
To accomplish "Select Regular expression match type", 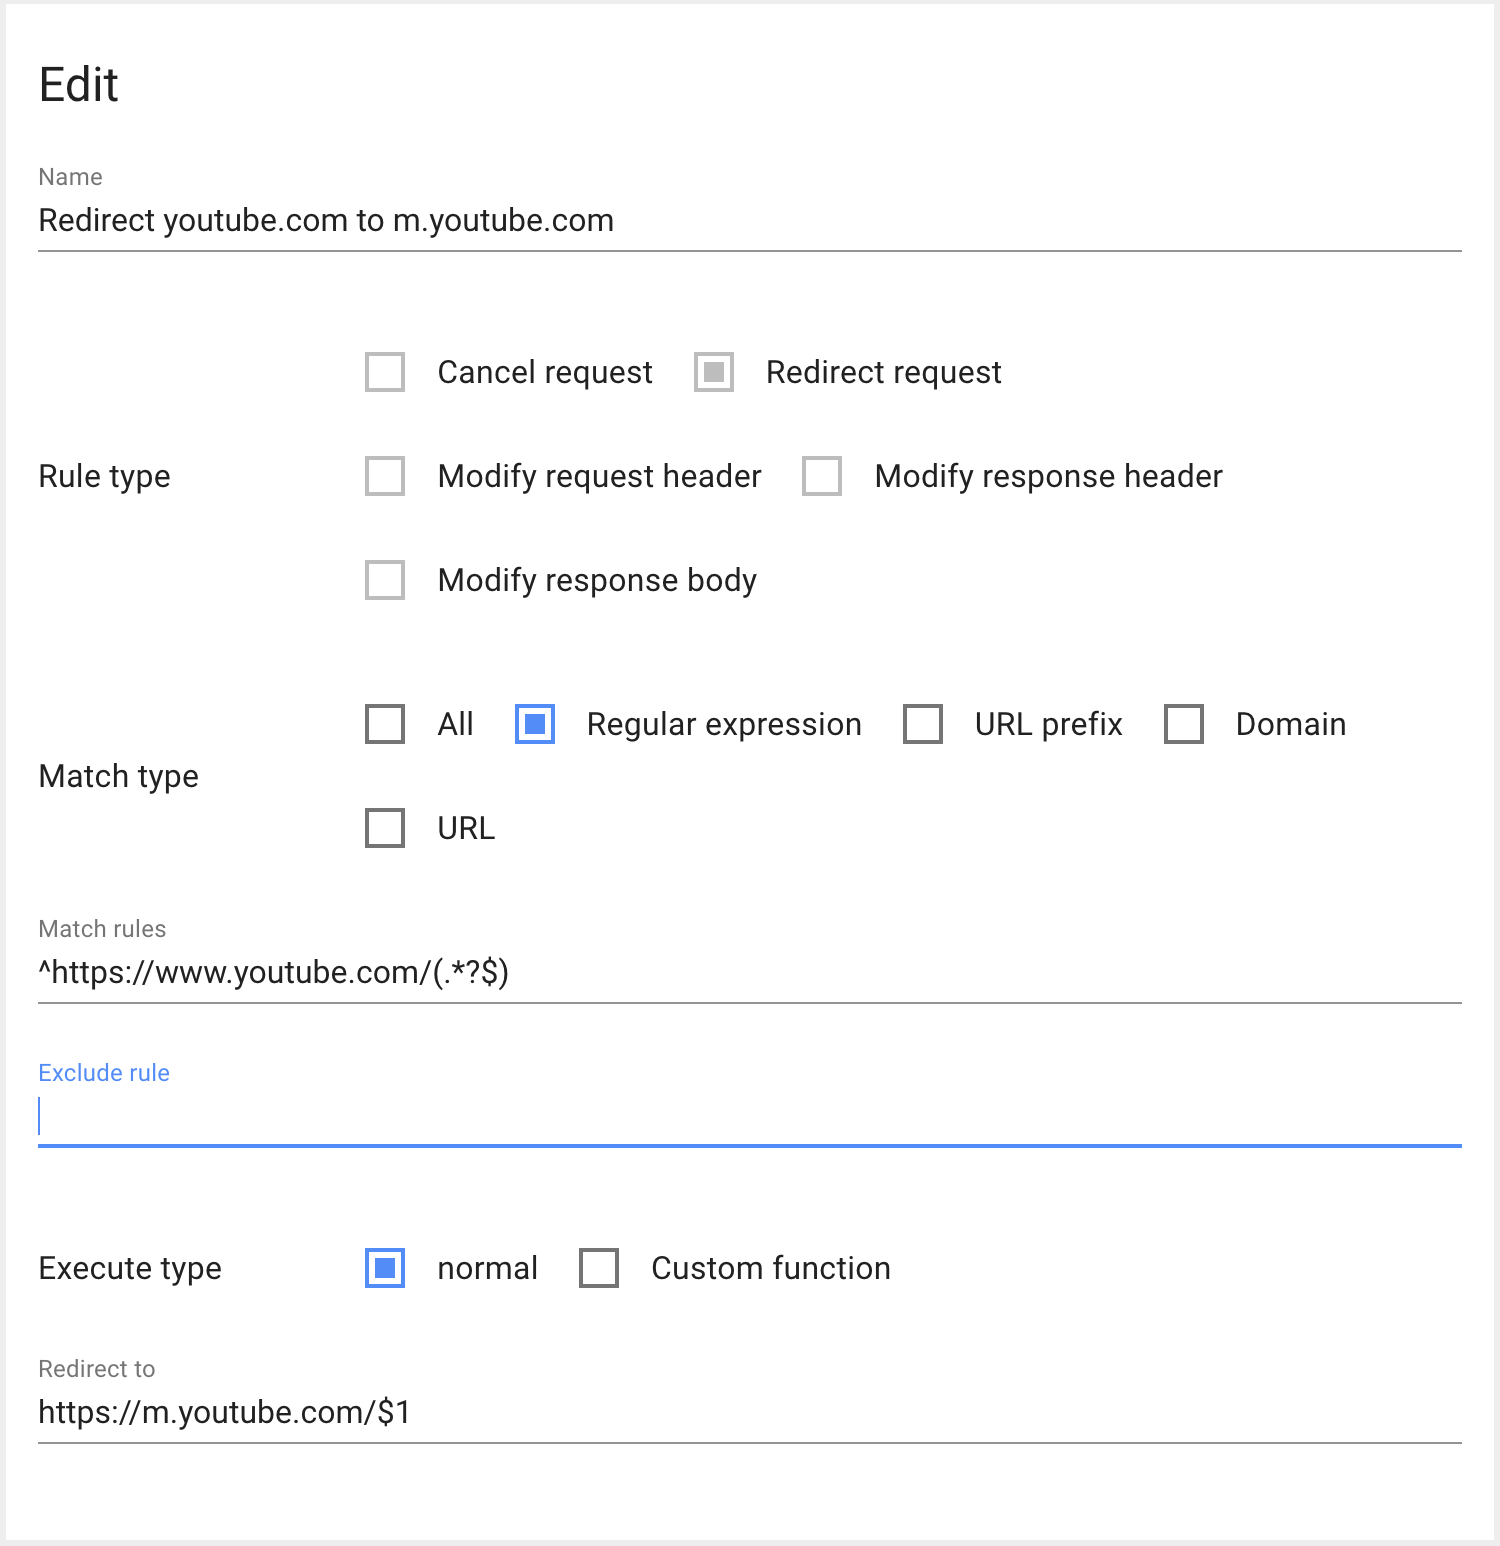I will click(535, 724).
